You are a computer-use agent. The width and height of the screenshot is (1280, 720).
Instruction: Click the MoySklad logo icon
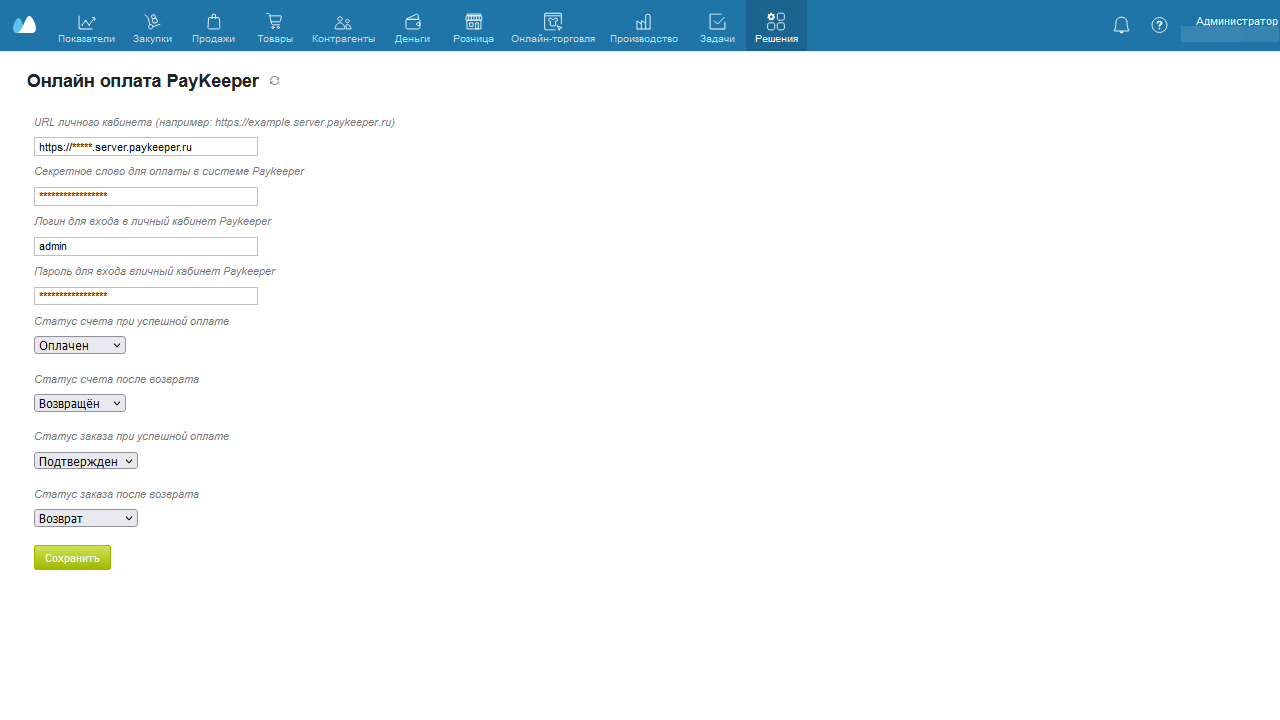pos(24,25)
